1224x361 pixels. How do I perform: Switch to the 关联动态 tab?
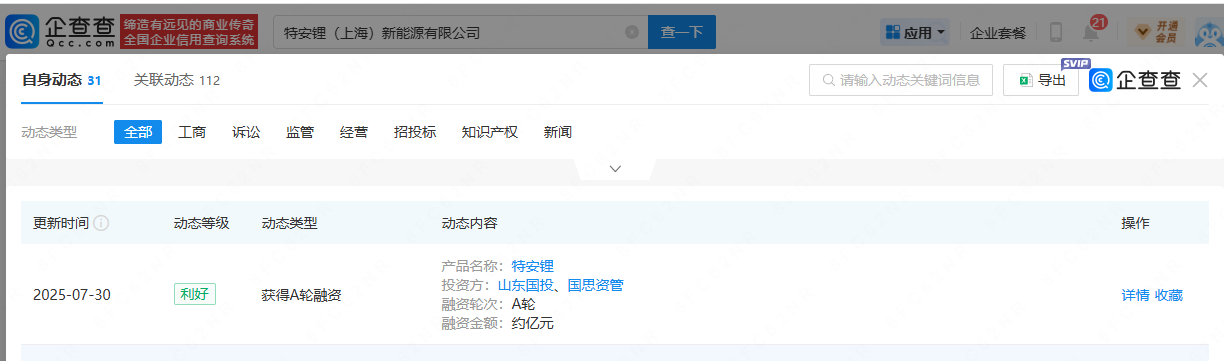coord(177,80)
